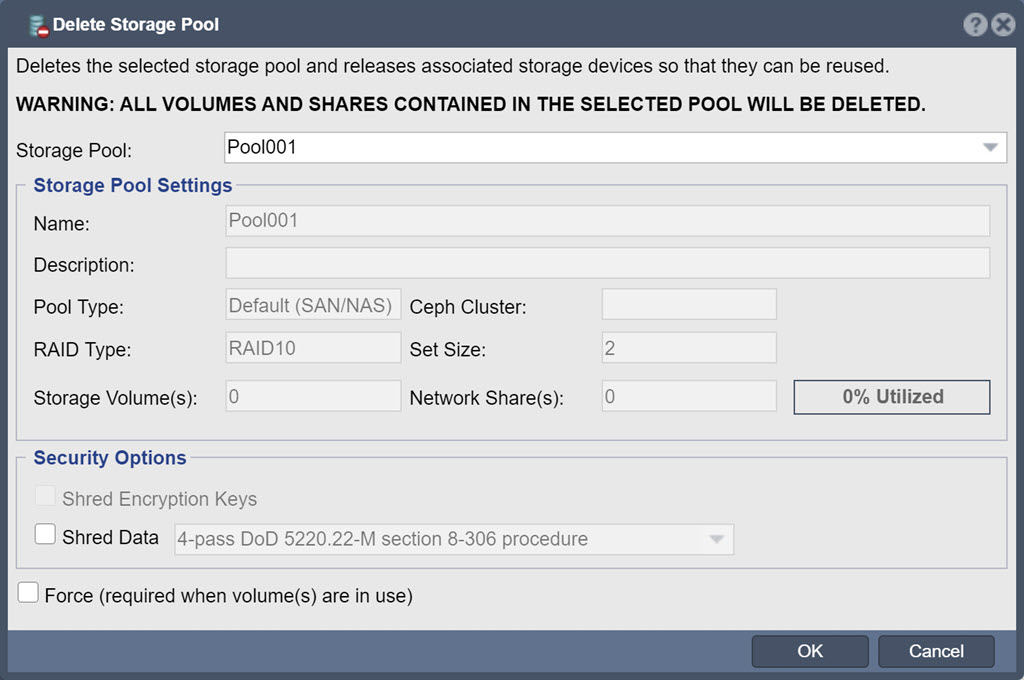1024x680 pixels.
Task: Click the Network Share(s) count field
Action: [x=689, y=396]
